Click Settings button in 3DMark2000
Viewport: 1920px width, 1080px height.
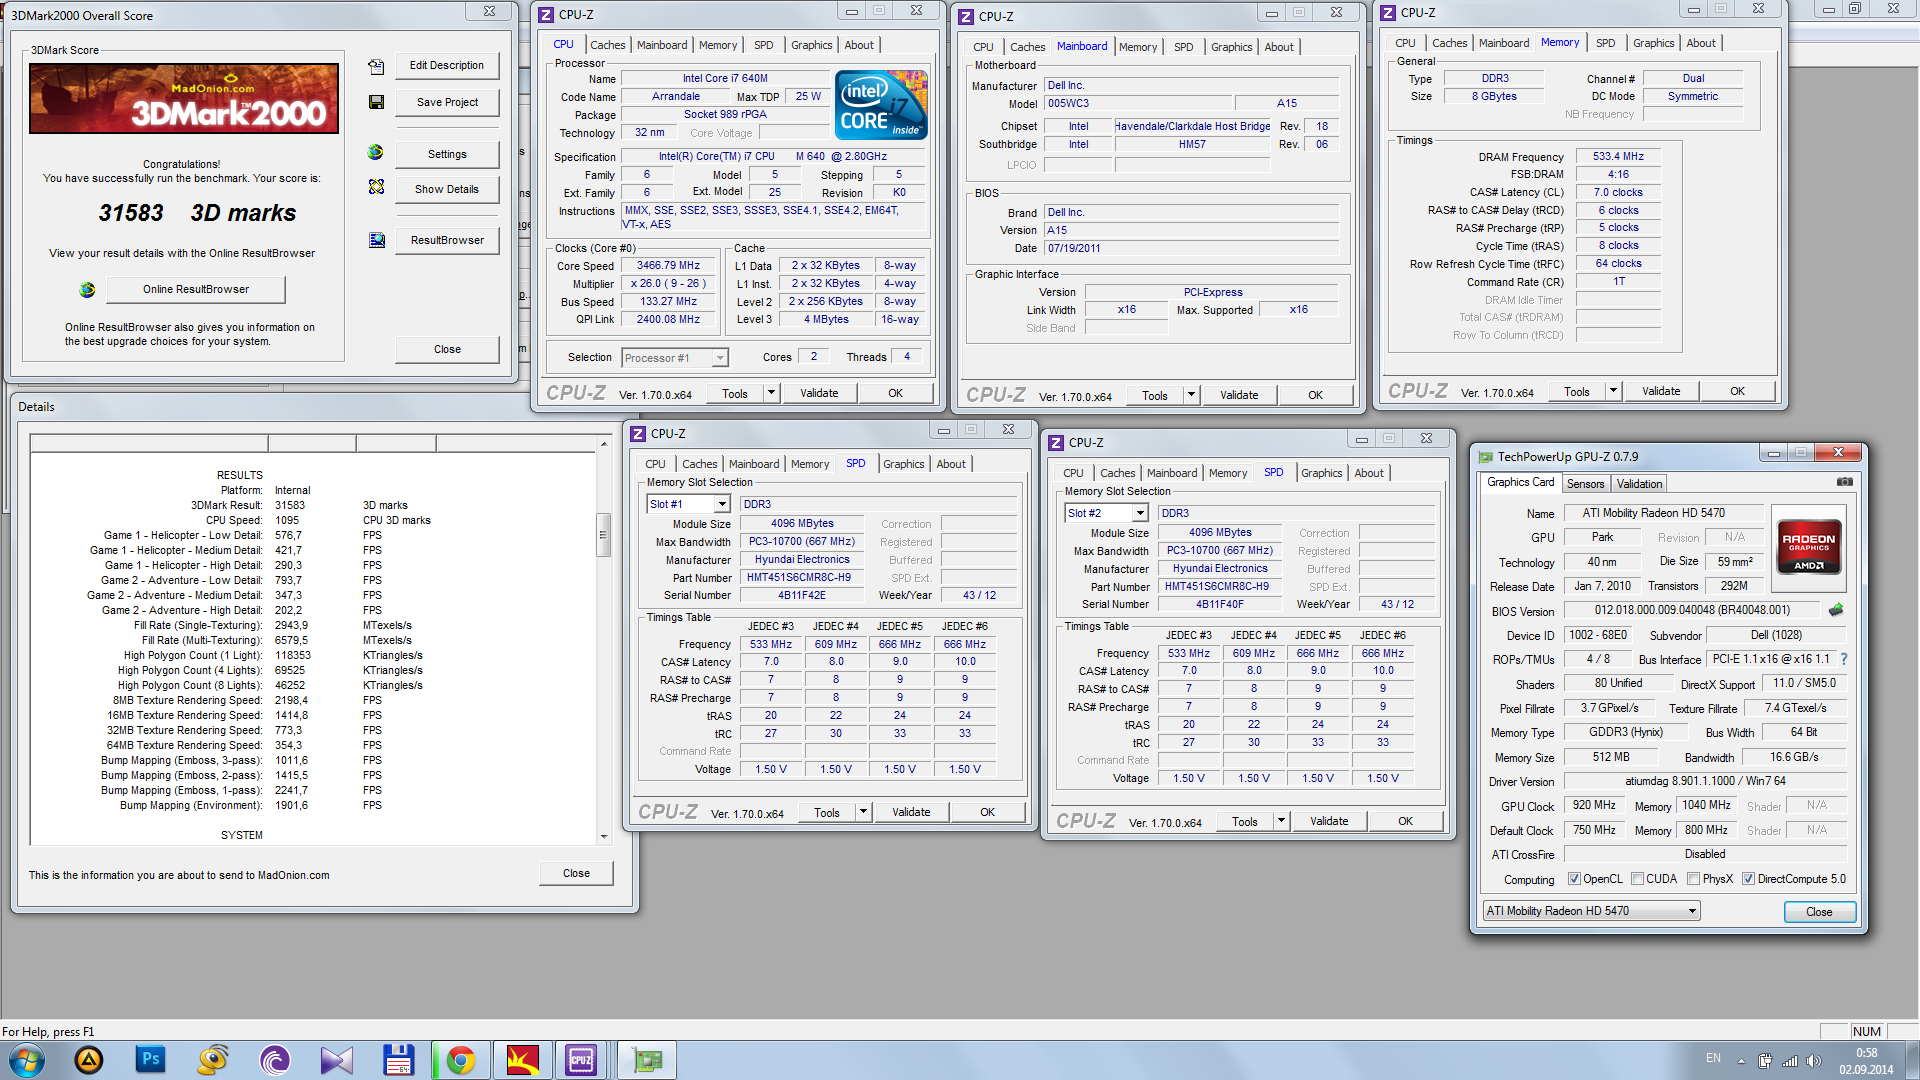pos(447,155)
